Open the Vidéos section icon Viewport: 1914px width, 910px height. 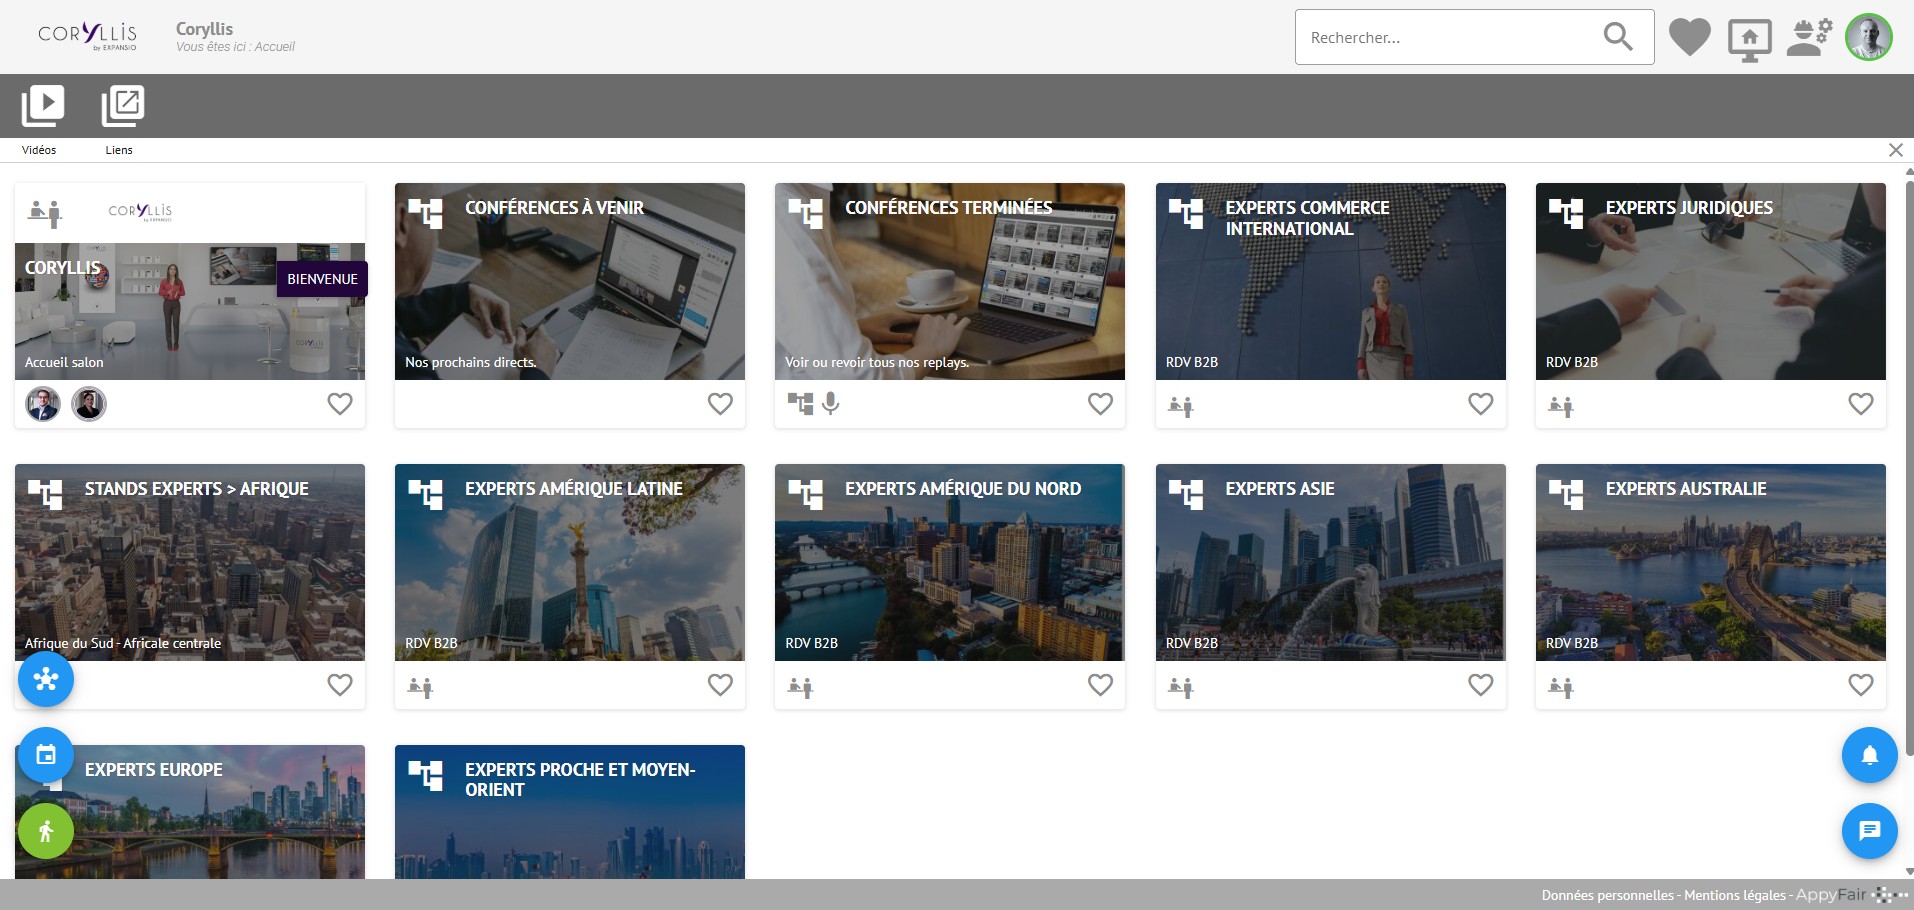click(42, 106)
